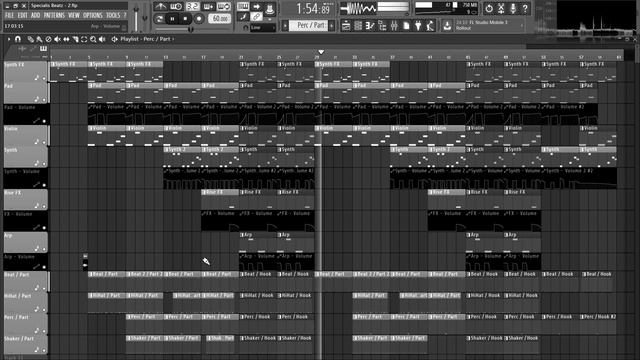The height and width of the screenshot is (360, 640).
Task: Click the playhead marker on the timeline
Action: pyautogui.click(x=321, y=52)
